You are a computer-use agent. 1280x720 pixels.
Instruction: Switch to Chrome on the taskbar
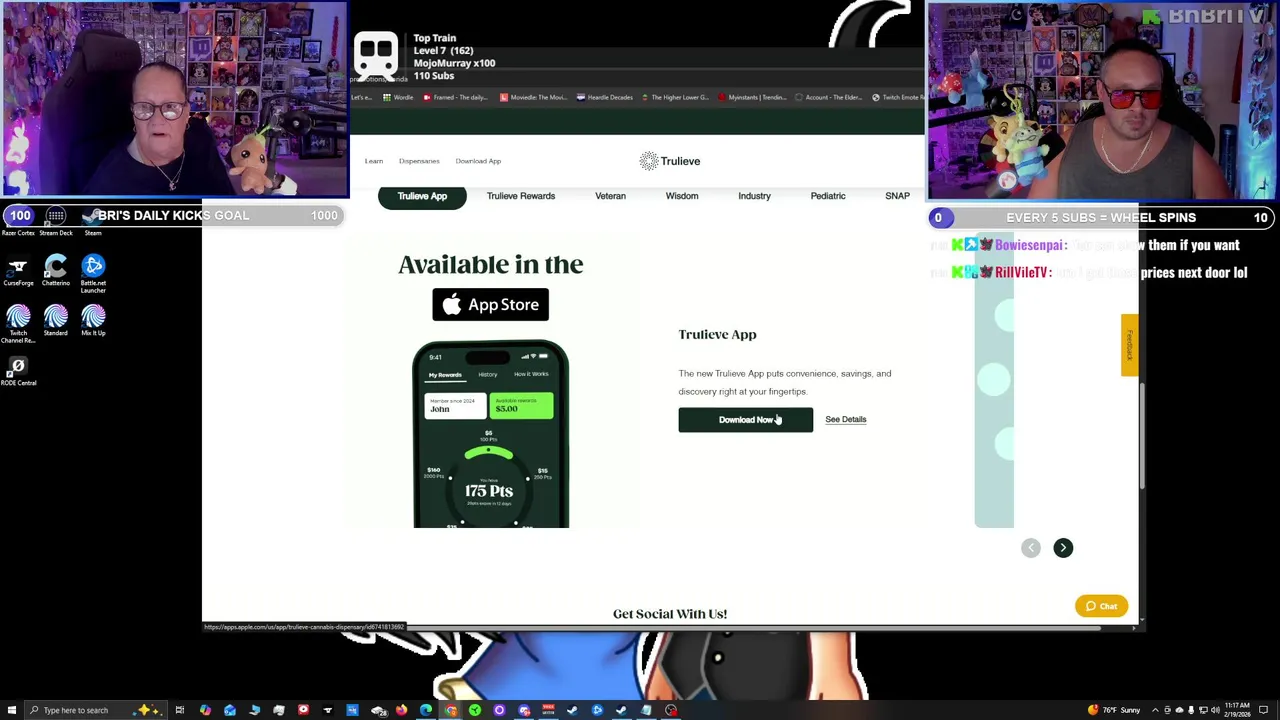(451, 710)
